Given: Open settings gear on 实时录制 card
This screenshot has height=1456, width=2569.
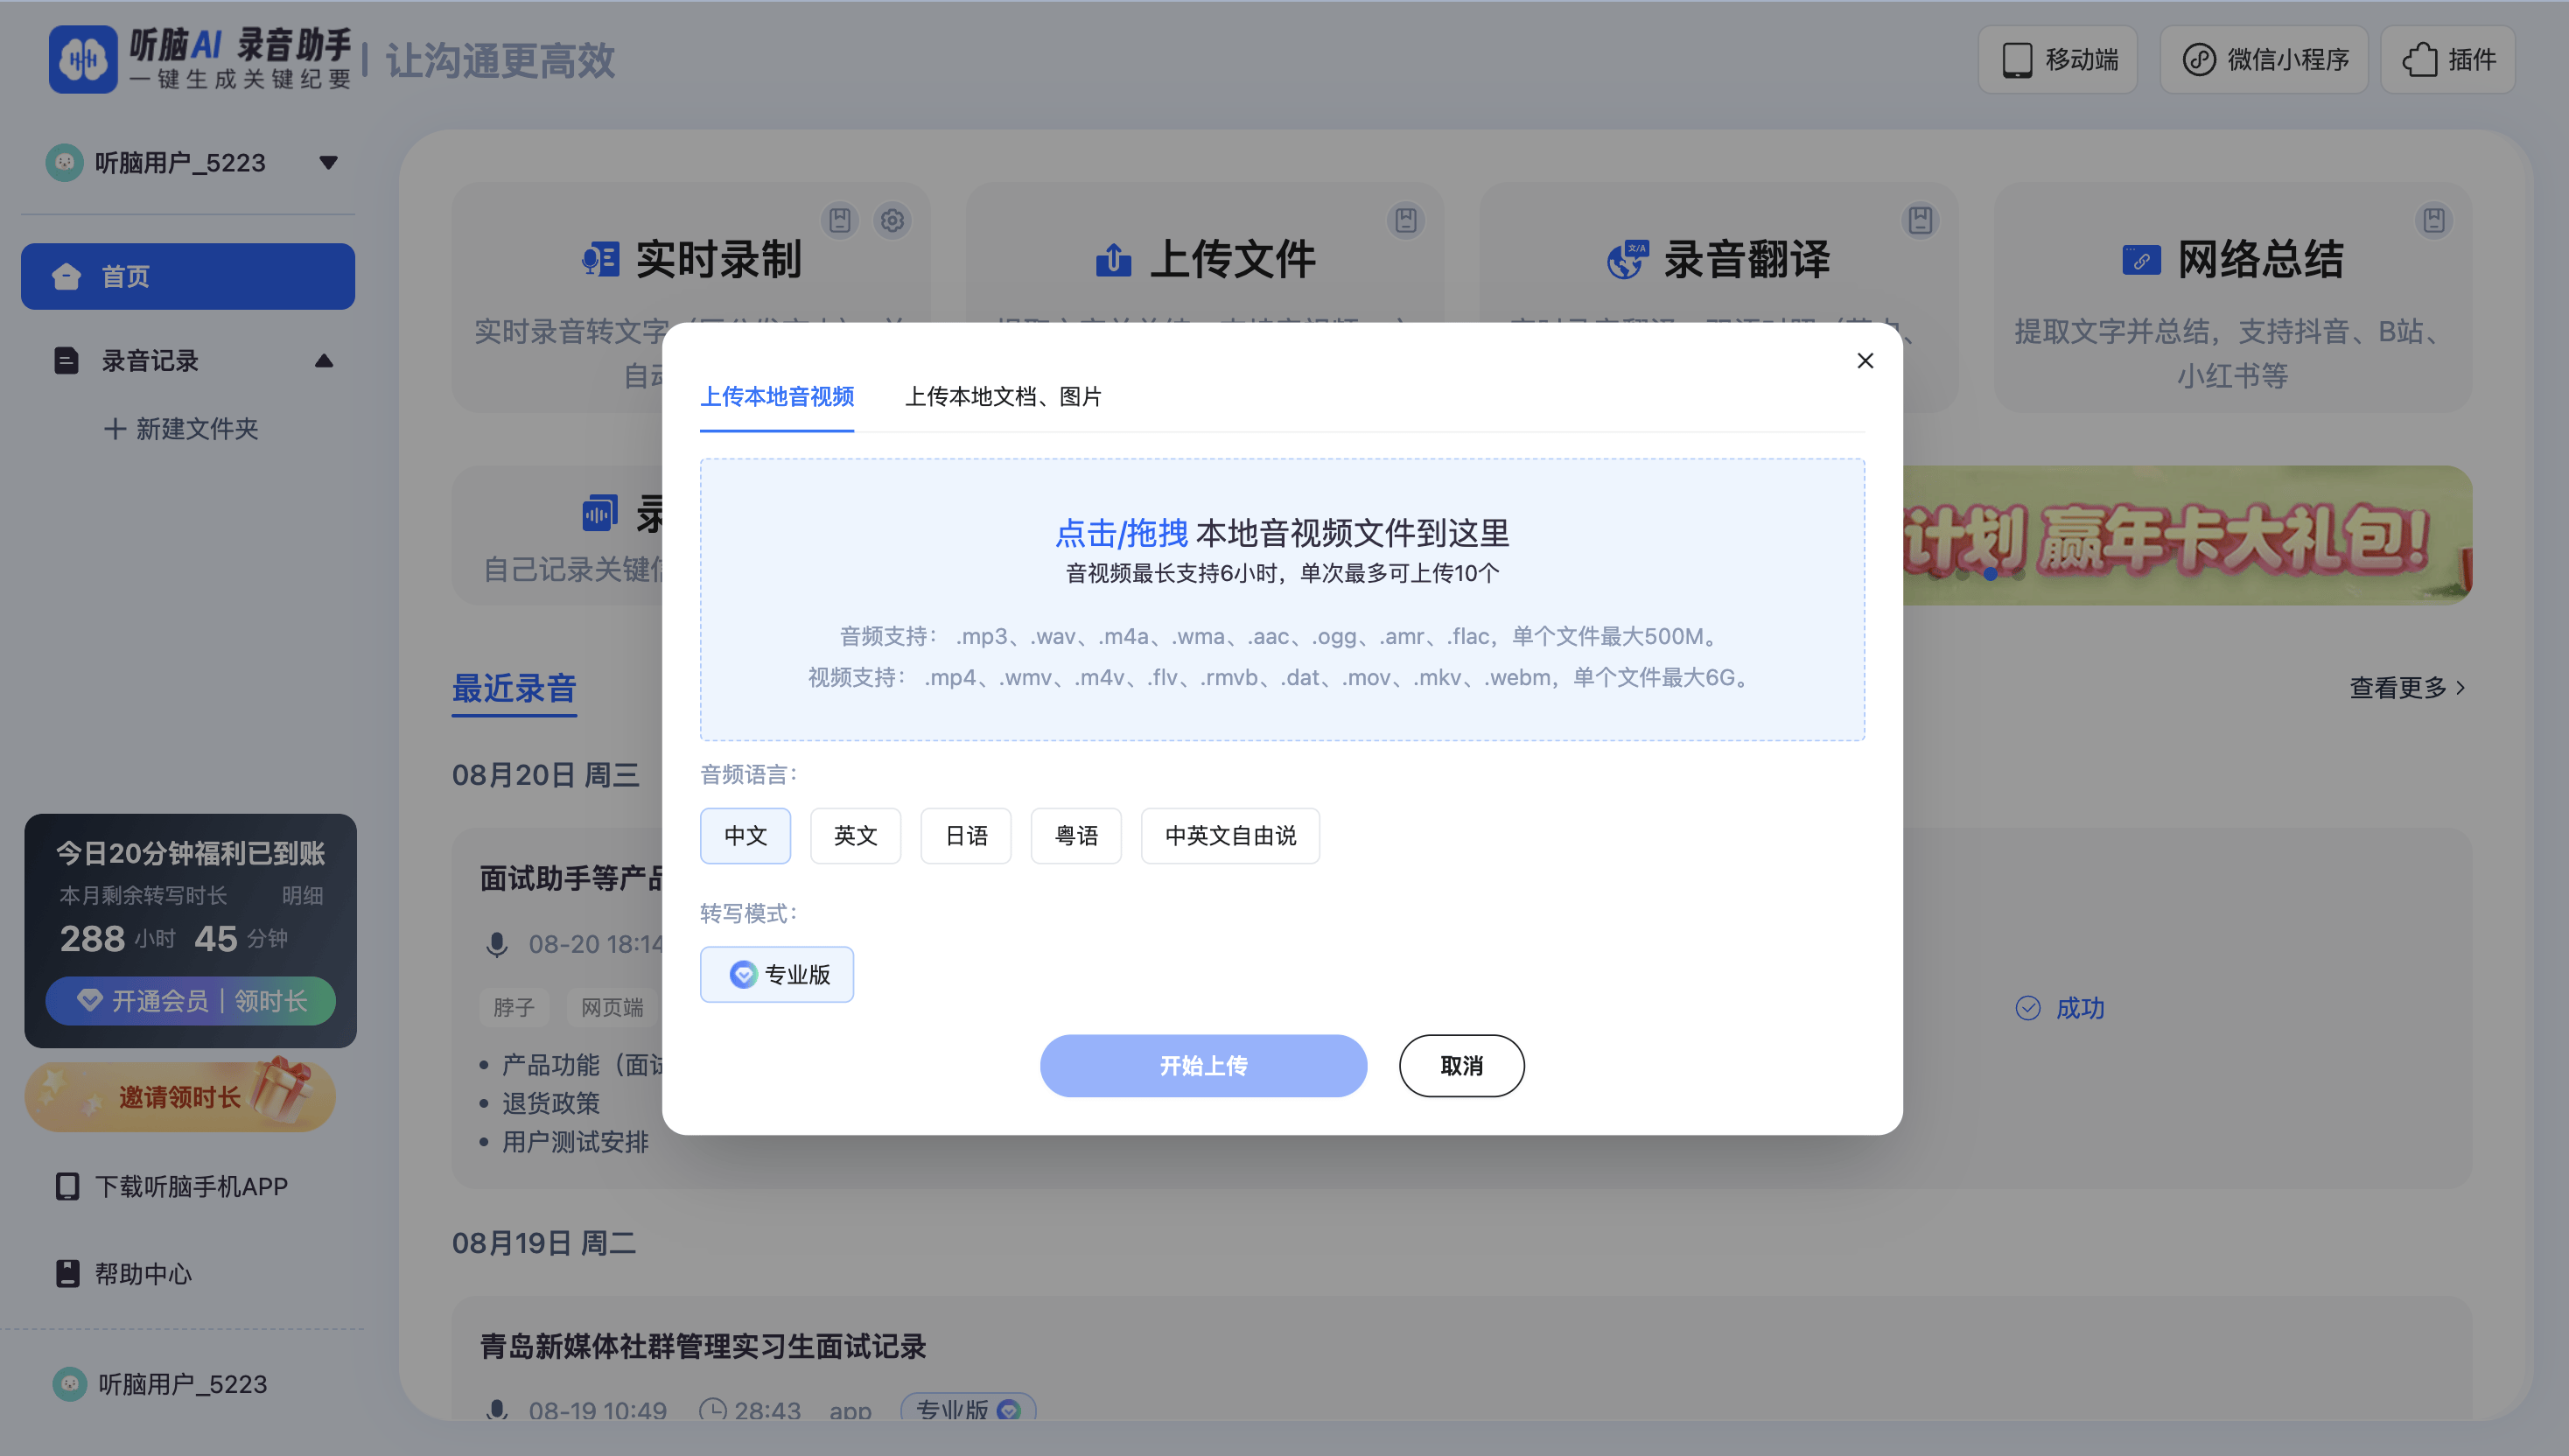Looking at the screenshot, I should 891,221.
